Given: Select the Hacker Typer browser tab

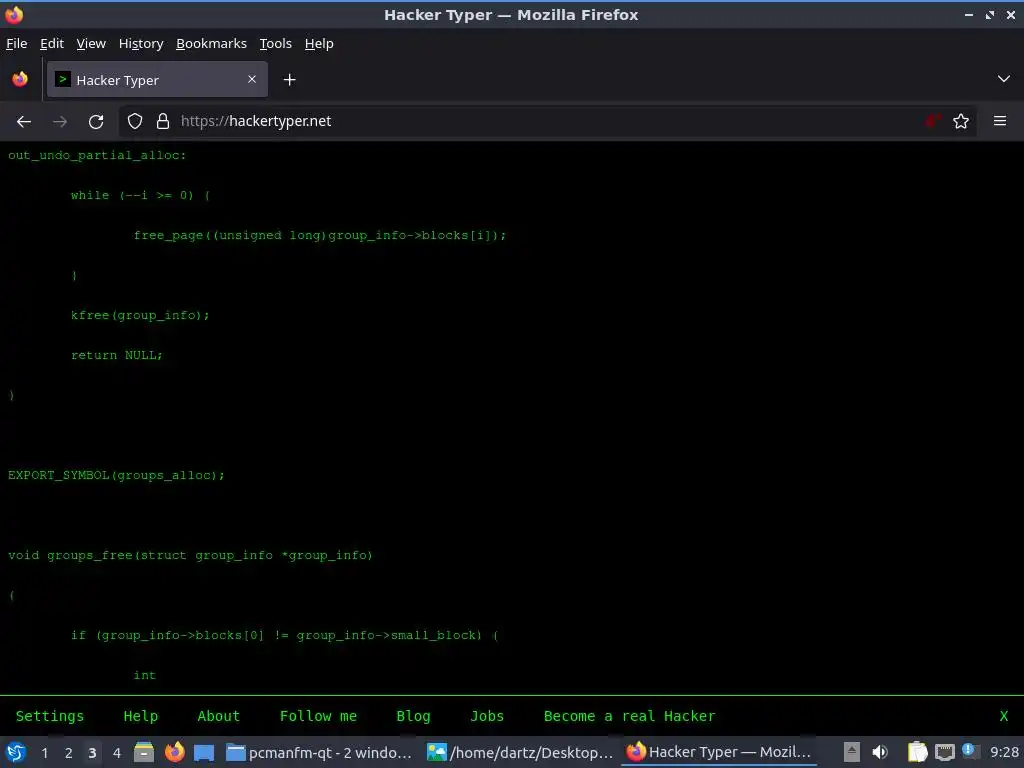Looking at the screenshot, I should (157, 80).
